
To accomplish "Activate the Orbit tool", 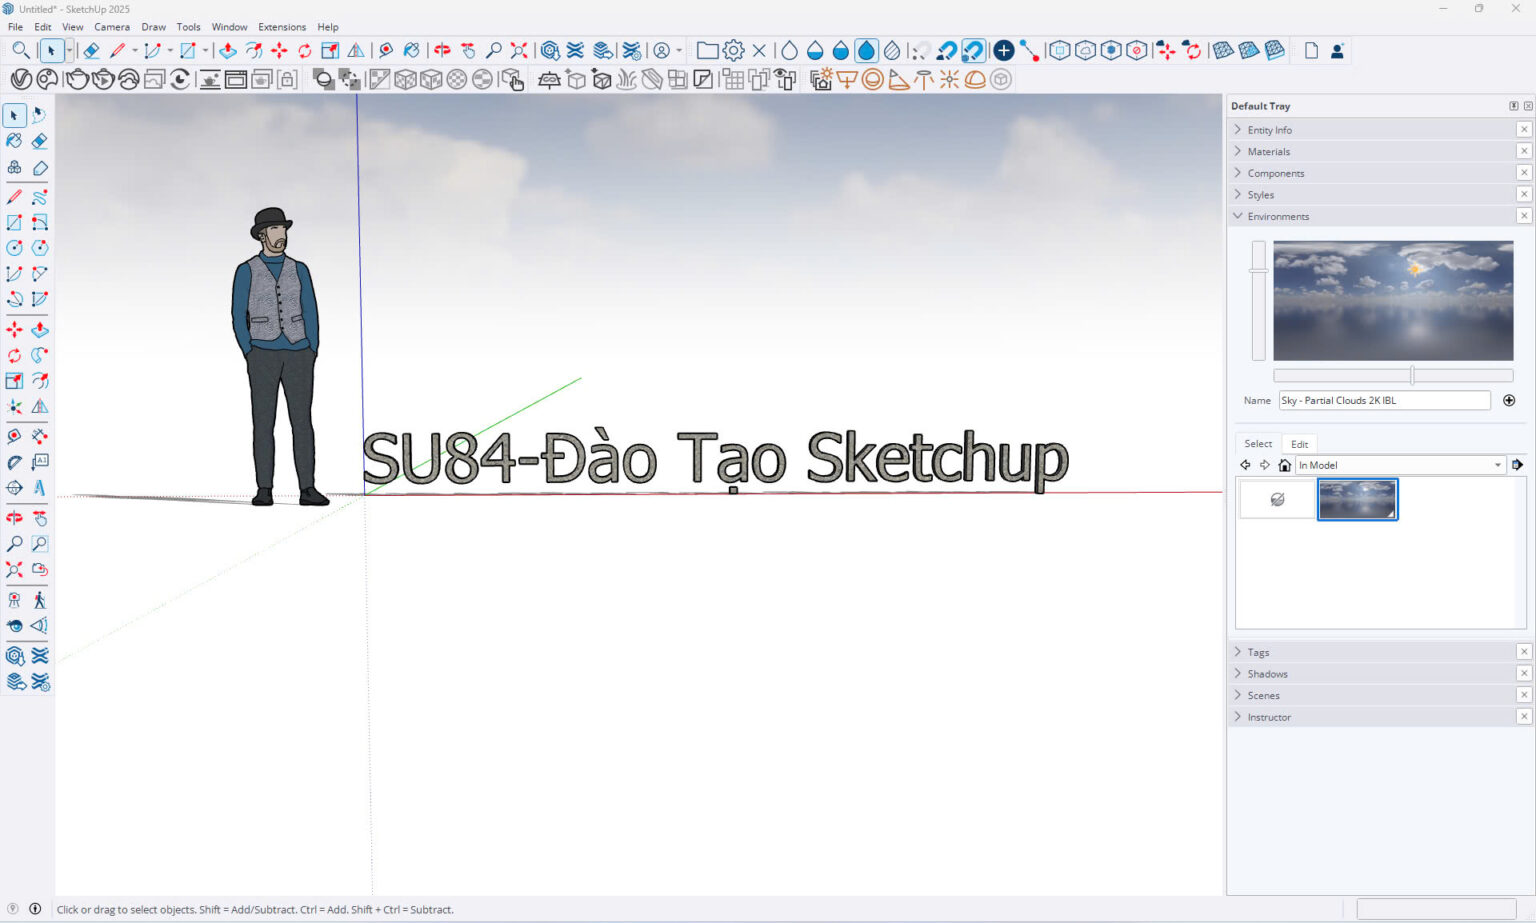I will tap(14, 517).
